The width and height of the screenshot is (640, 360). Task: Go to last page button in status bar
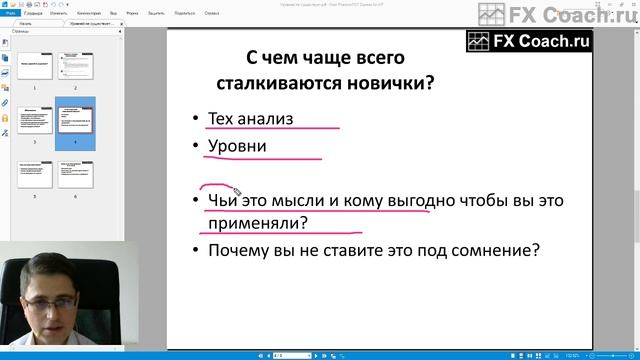pos(324,356)
